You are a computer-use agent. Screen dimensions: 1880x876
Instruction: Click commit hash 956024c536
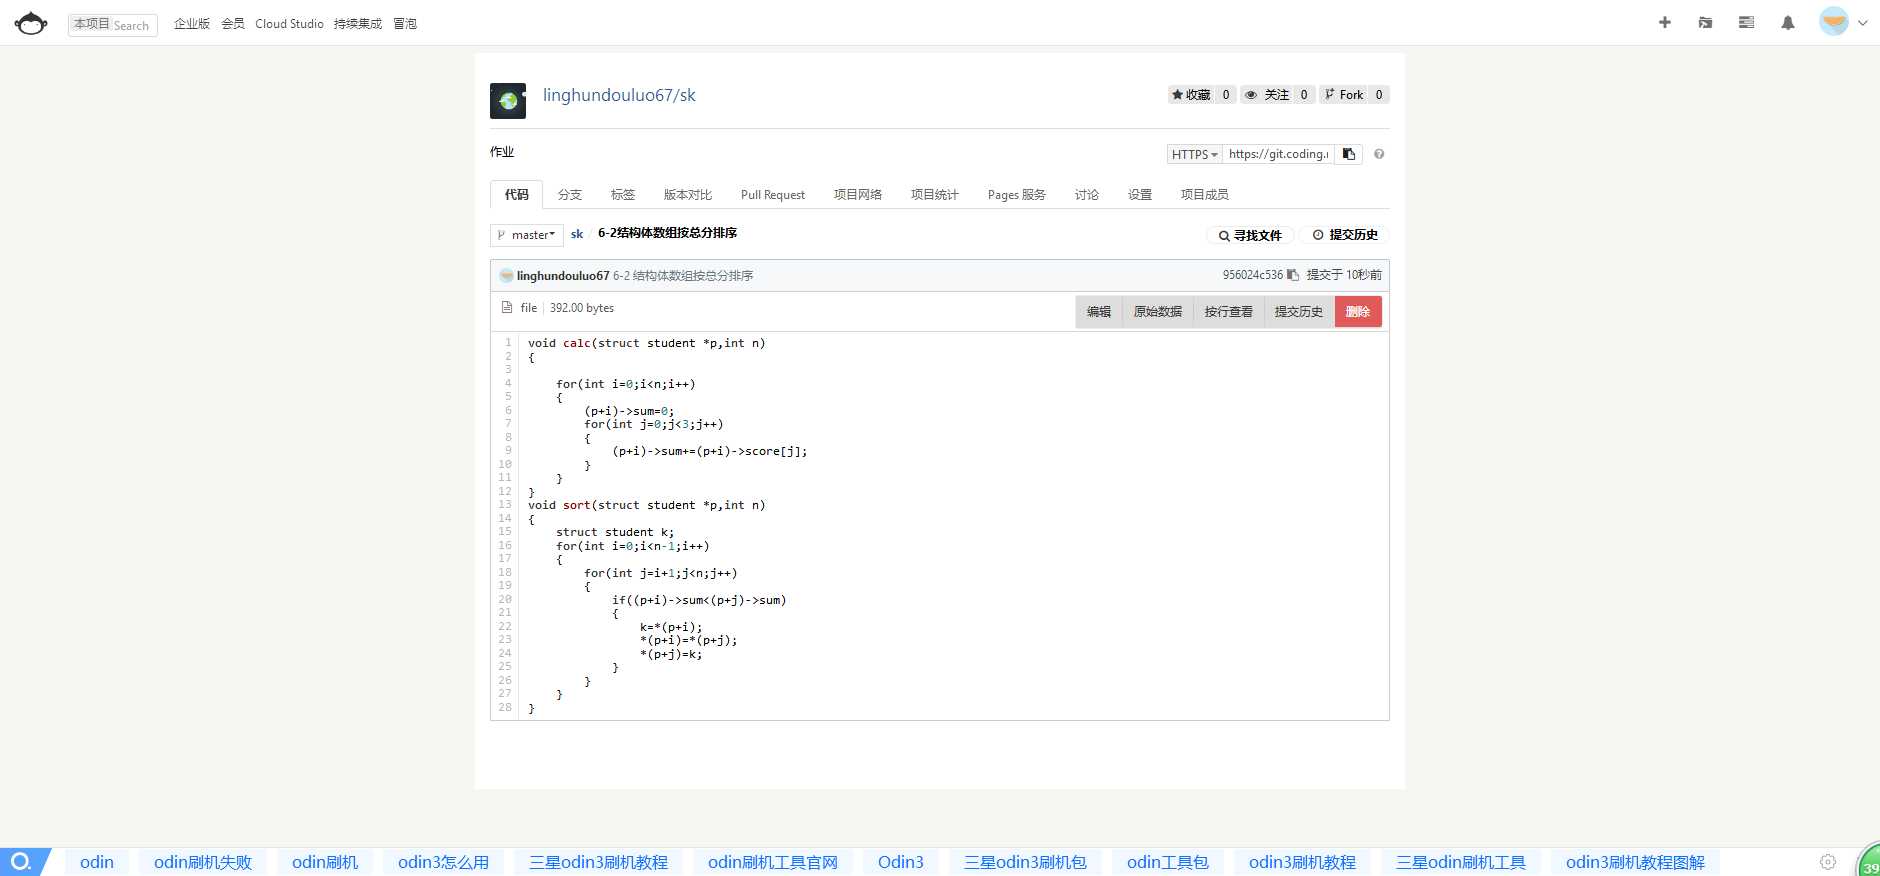coord(1252,275)
